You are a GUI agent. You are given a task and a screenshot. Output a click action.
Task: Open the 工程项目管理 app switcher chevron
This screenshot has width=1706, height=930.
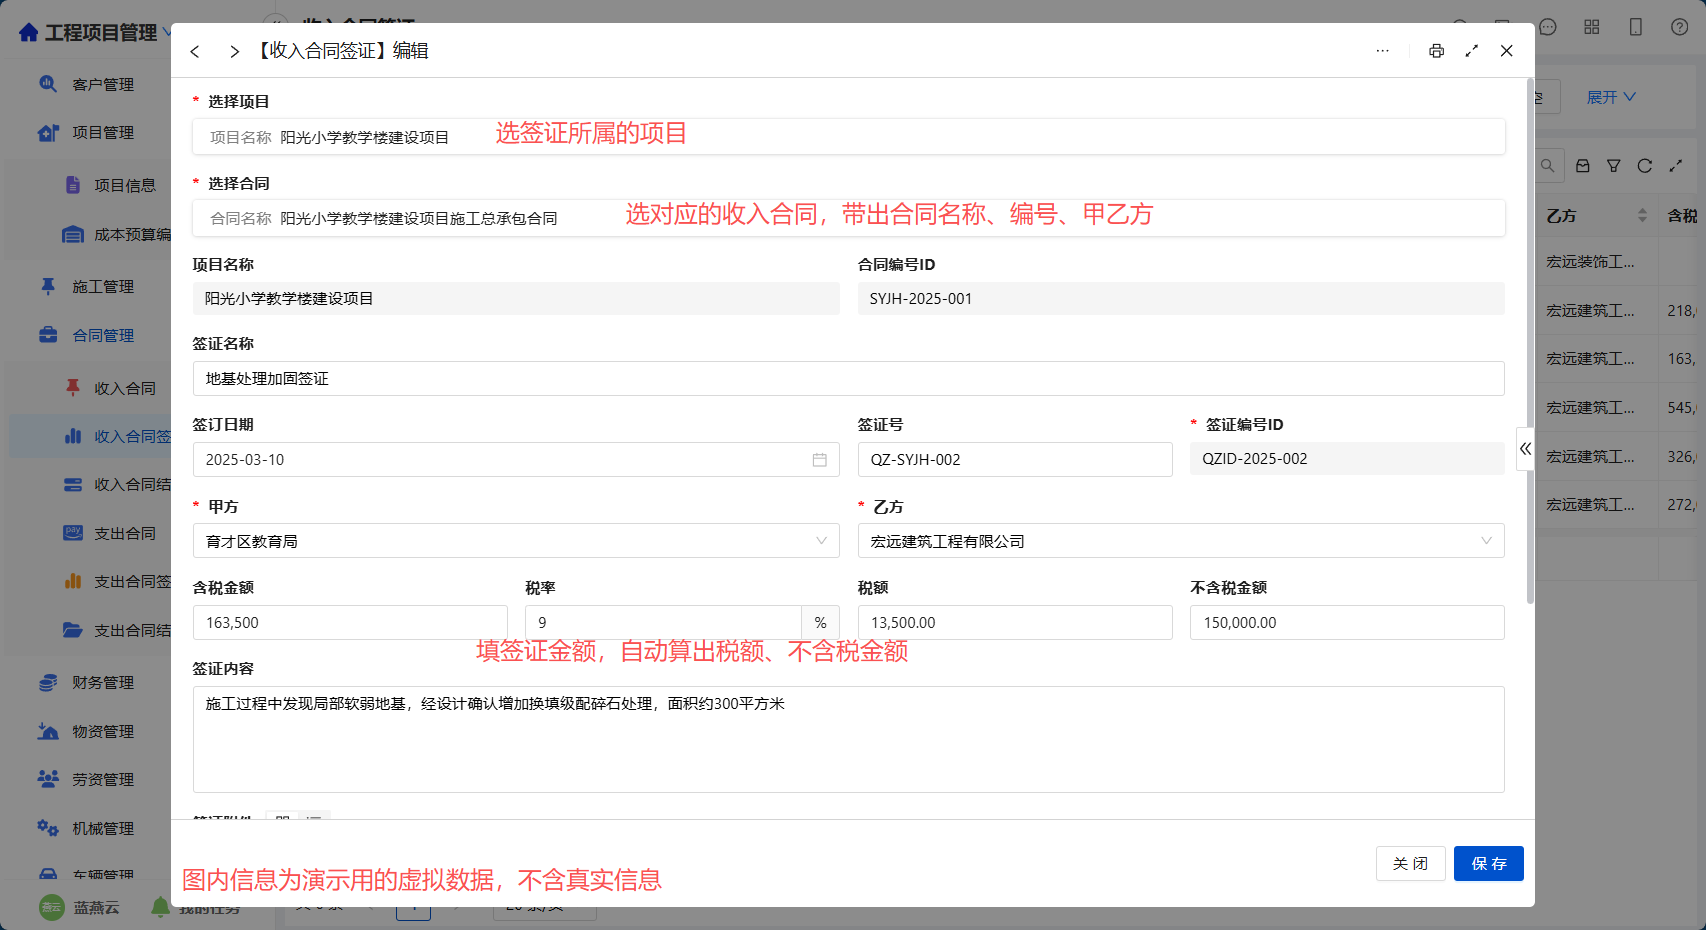tap(167, 33)
